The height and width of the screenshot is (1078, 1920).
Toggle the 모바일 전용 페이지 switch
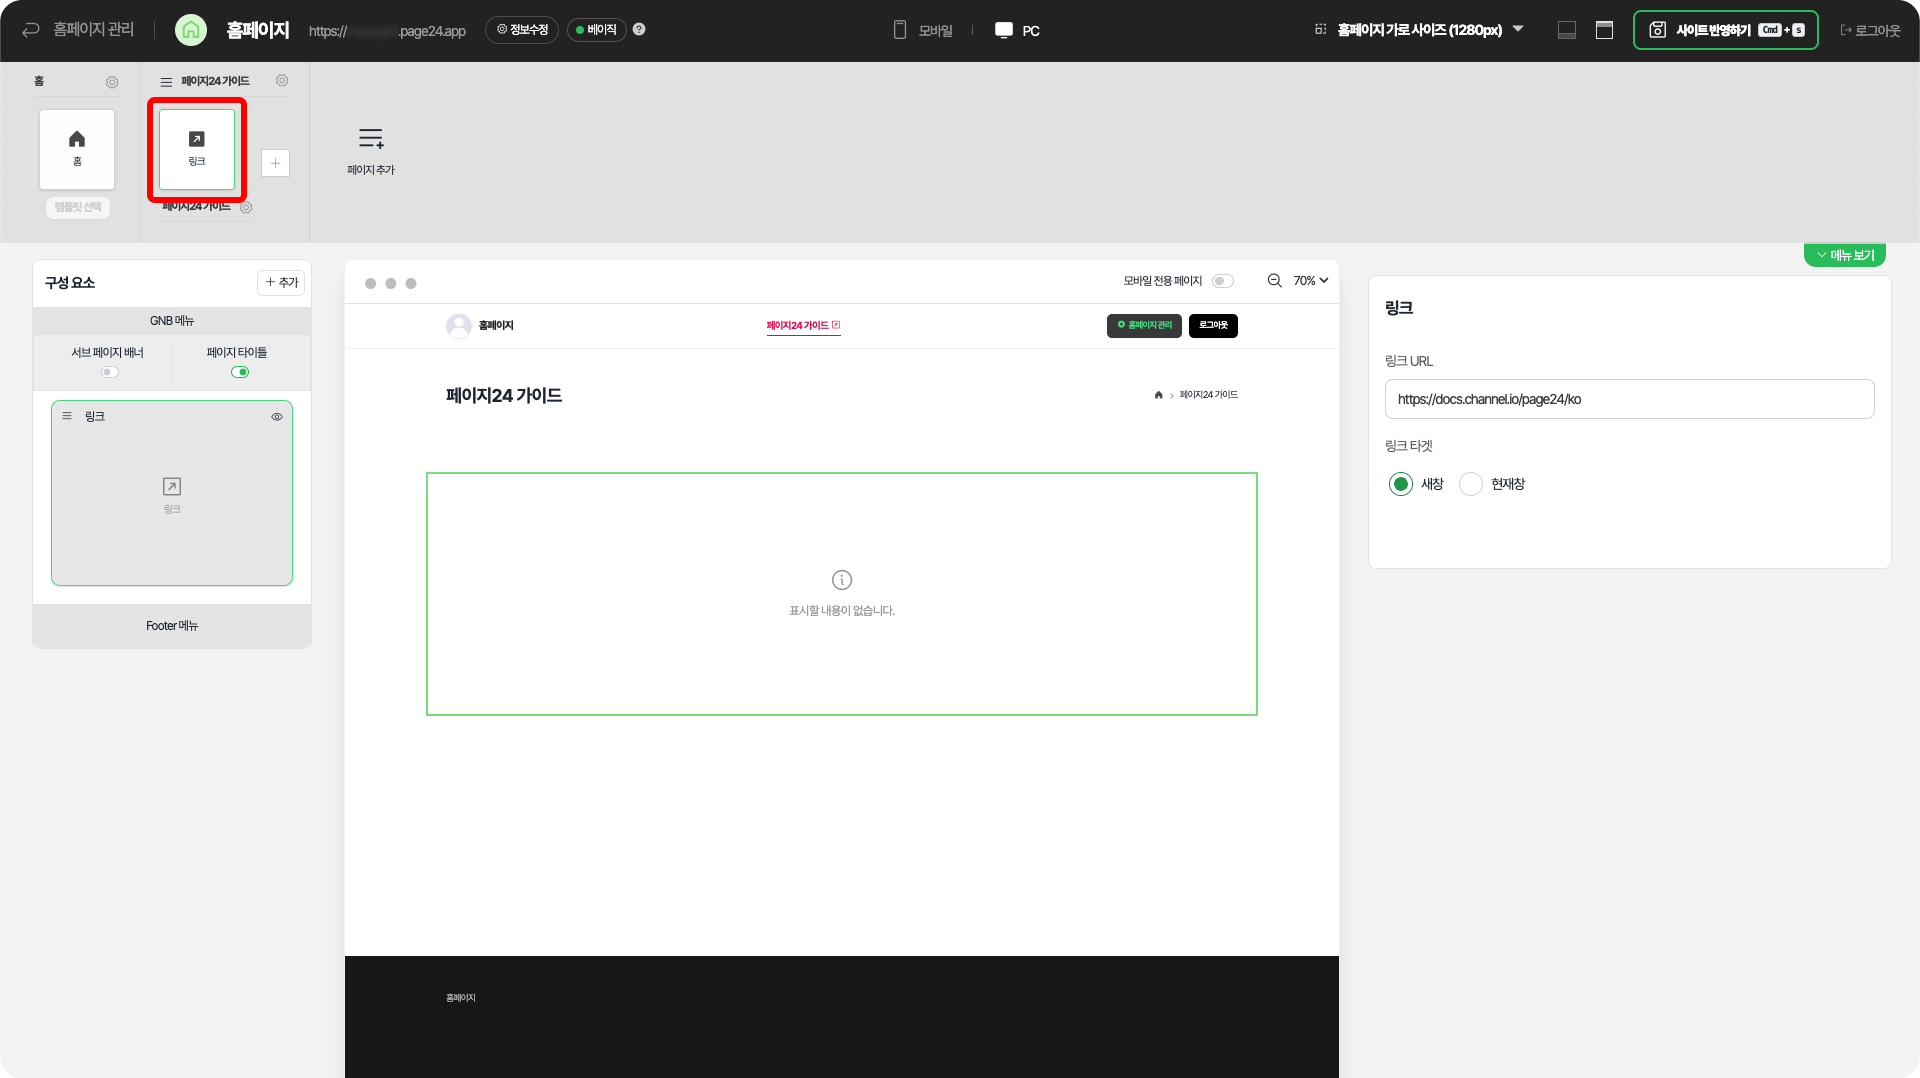(x=1222, y=281)
